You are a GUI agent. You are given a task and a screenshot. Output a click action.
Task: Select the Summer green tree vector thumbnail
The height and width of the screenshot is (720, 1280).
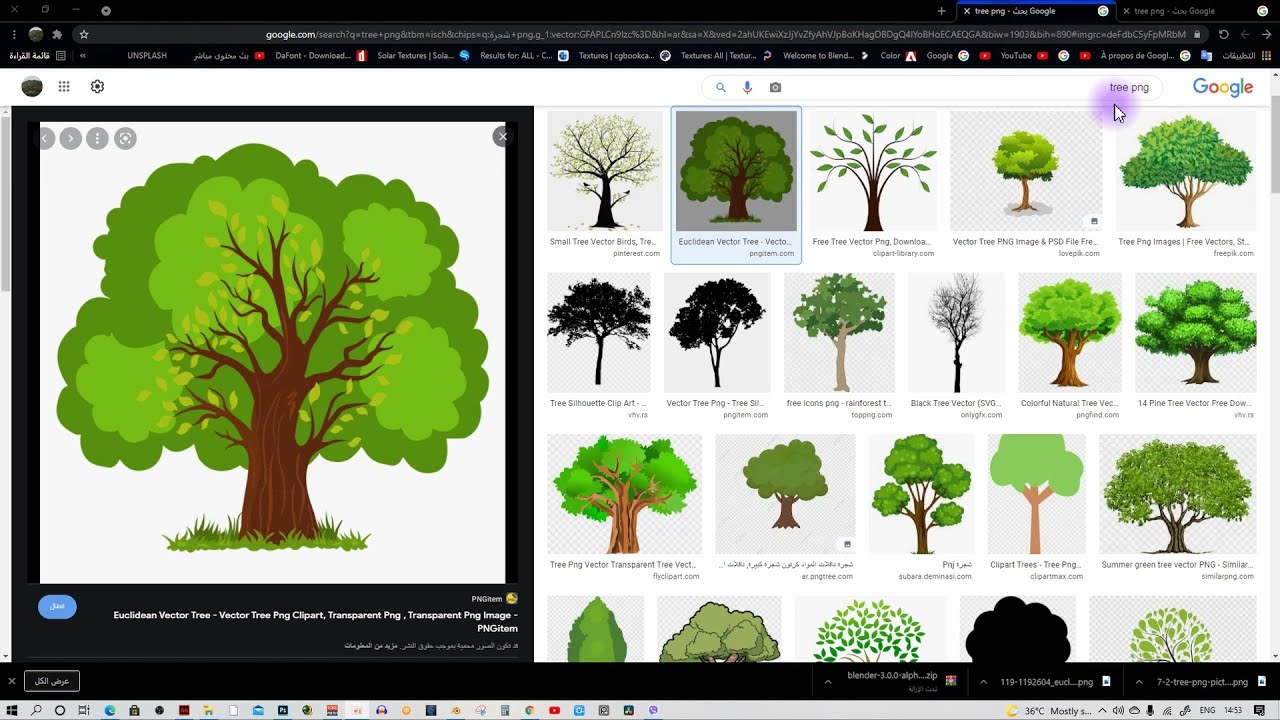pyautogui.click(x=1177, y=494)
